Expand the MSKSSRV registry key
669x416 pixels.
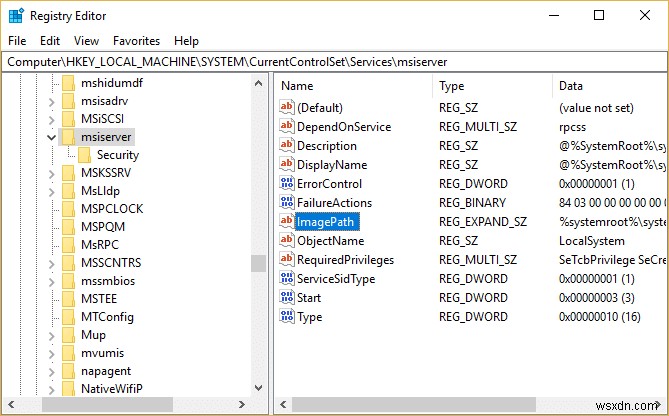click(51, 173)
